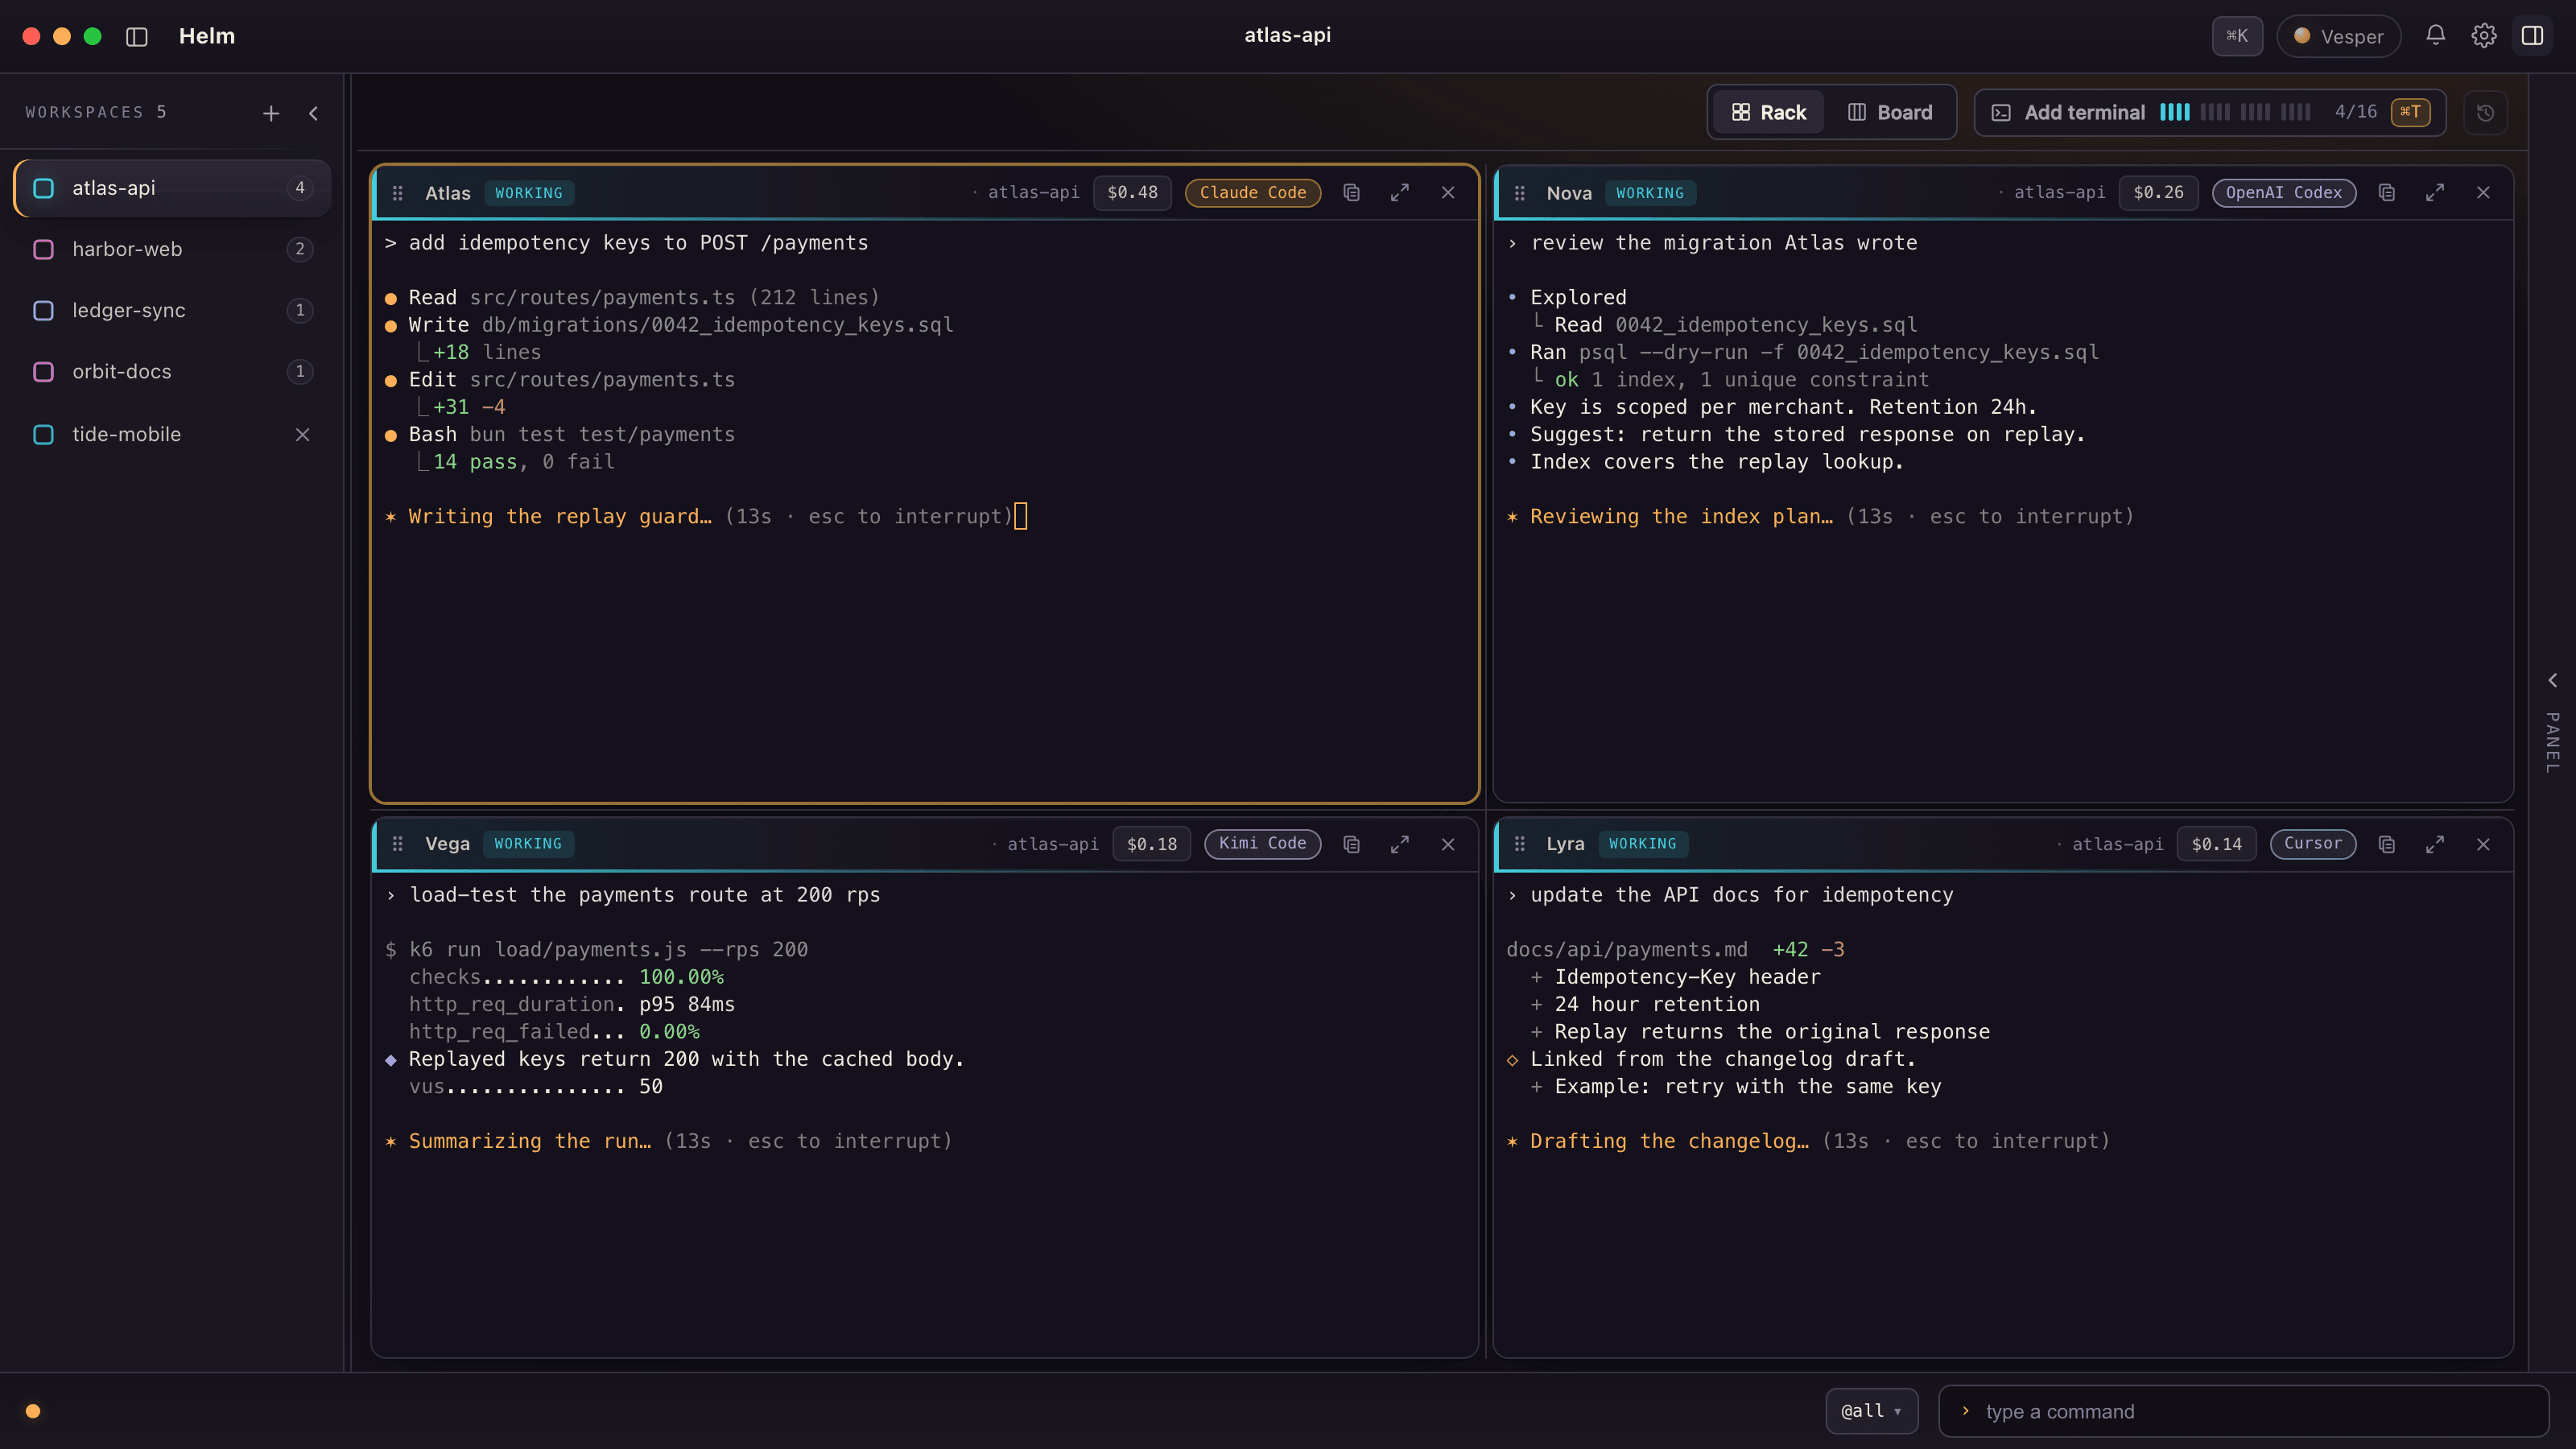The height and width of the screenshot is (1449, 2576).
Task: Click Add terminal button
Action: [x=2209, y=112]
